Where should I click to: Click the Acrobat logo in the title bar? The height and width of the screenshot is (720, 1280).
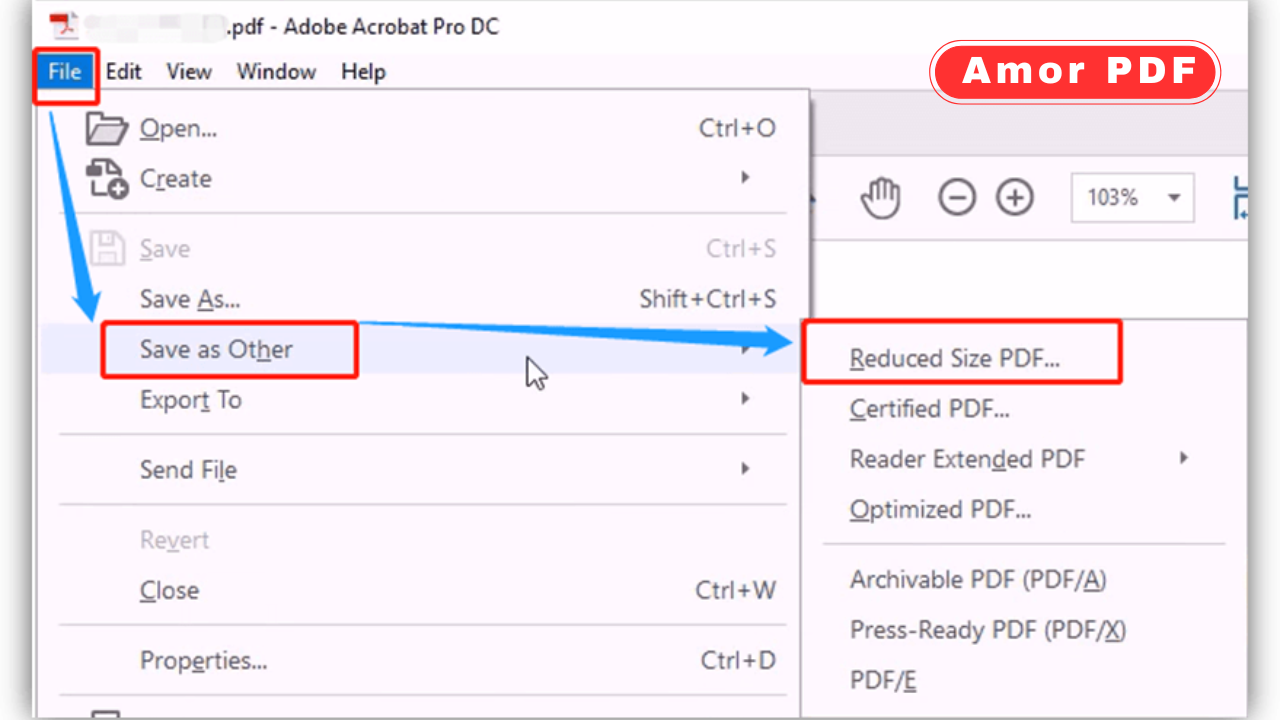pyautogui.click(x=63, y=26)
